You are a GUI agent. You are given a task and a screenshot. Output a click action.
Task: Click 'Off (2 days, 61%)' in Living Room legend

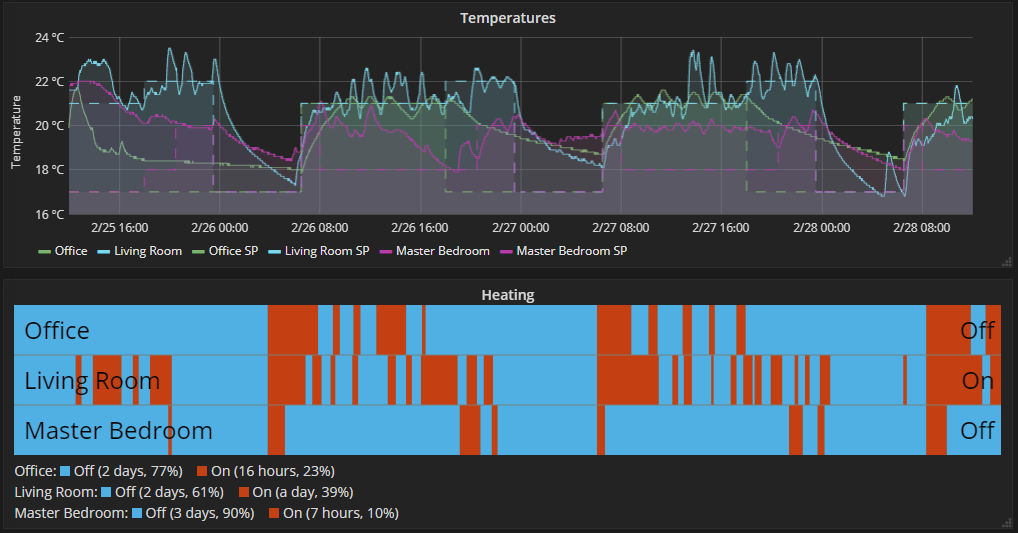[169, 492]
